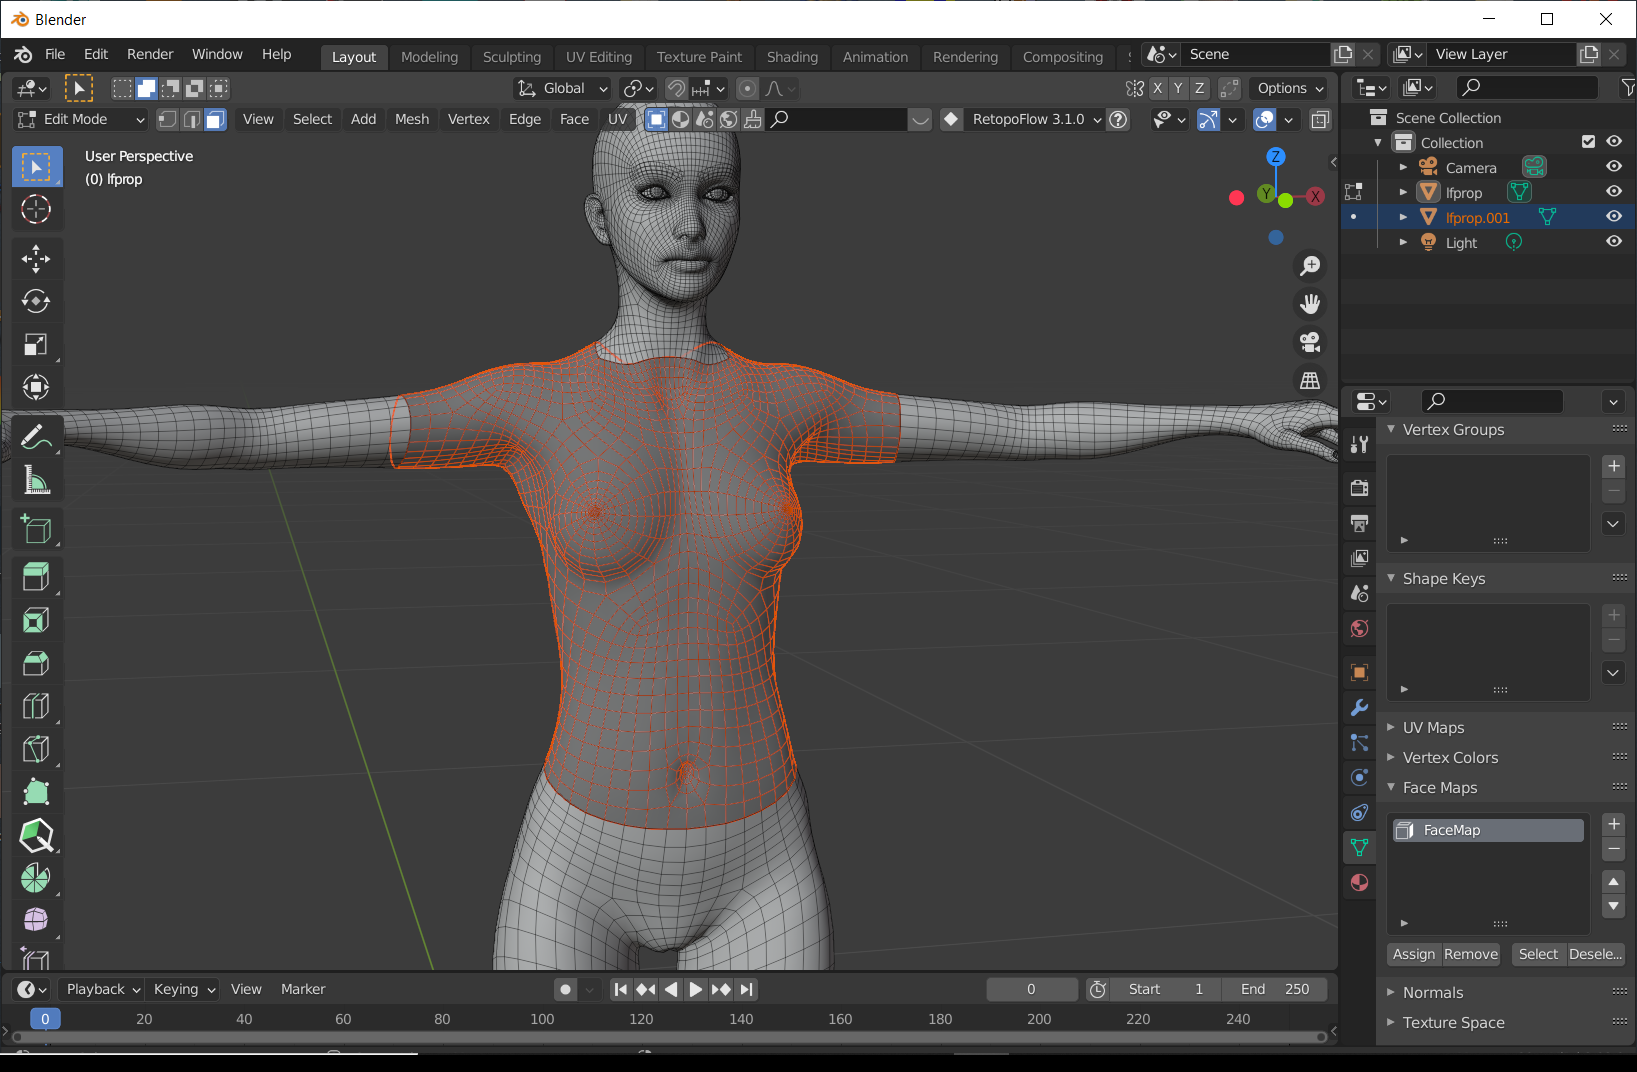Choose the Knife tool
Viewport: 1637px width, 1072px height.
(x=36, y=749)
